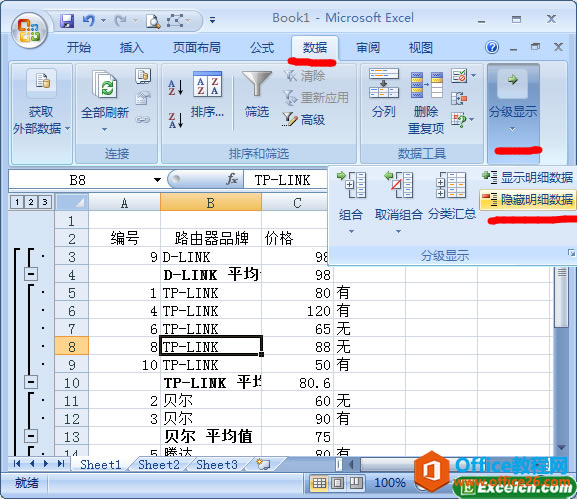Switch to the 公式 ribbon tab
This screenshot has height=499, width=577.
[262, 47]
